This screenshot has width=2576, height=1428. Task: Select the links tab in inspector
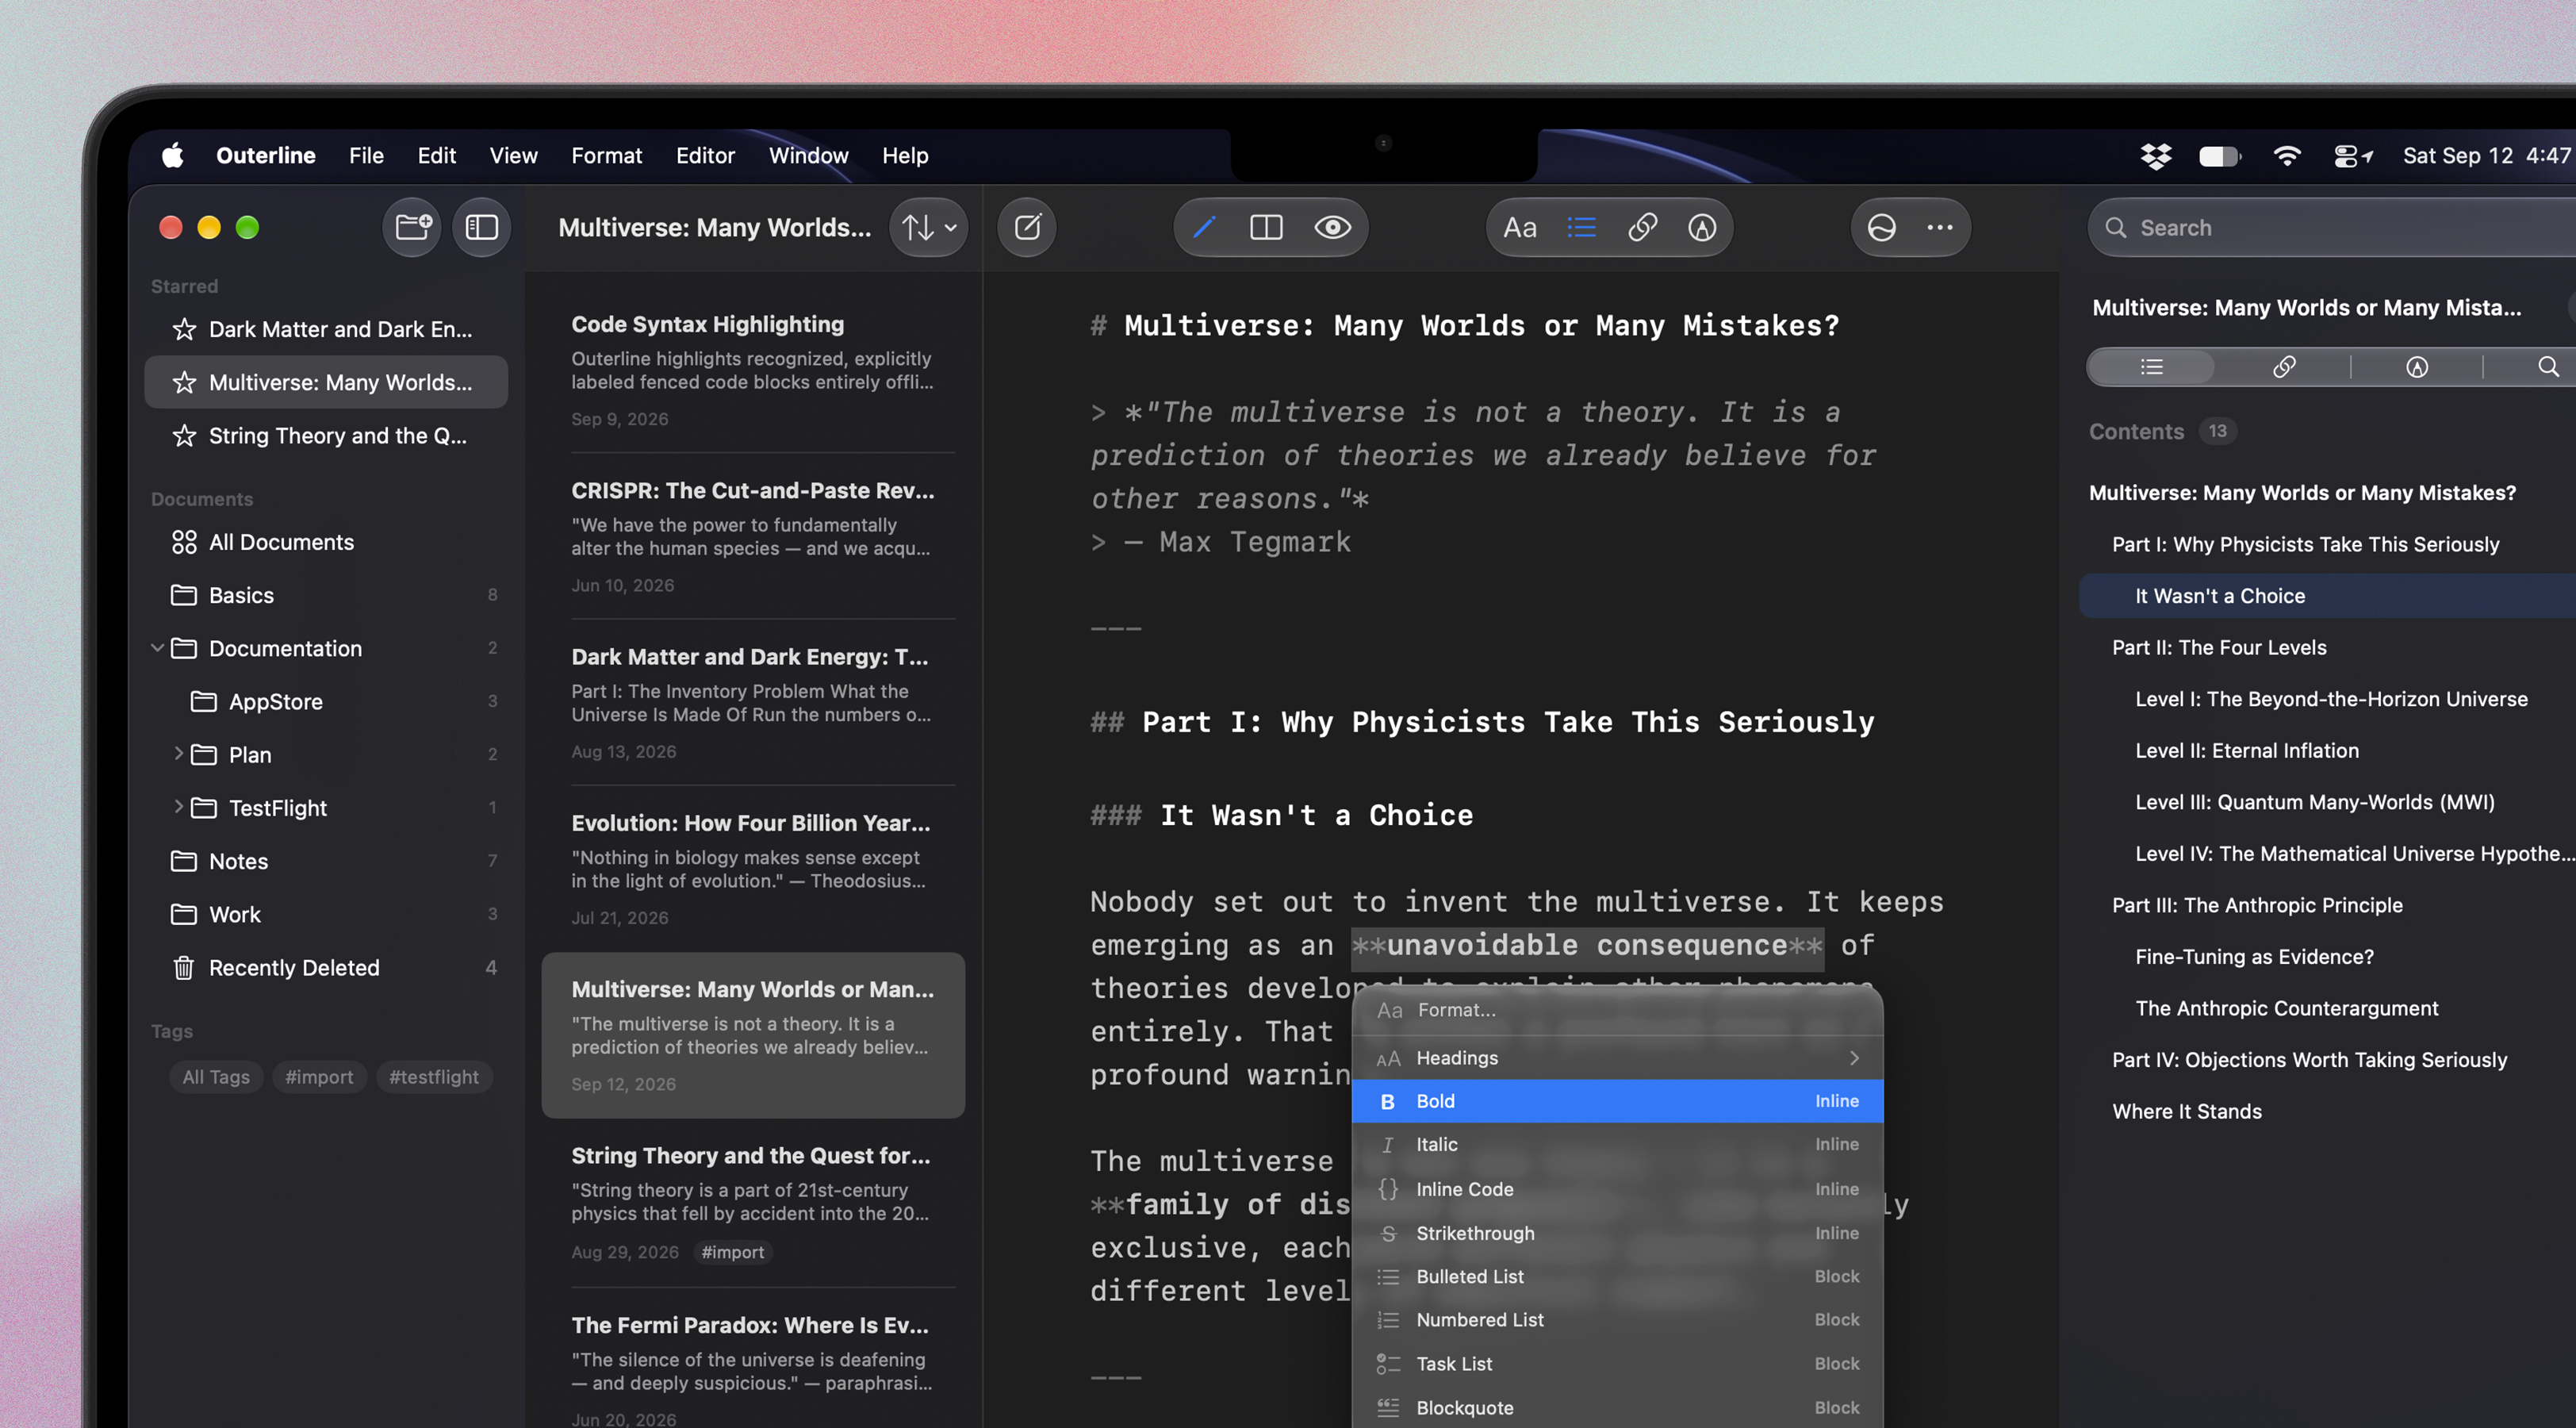(2284, 367)
